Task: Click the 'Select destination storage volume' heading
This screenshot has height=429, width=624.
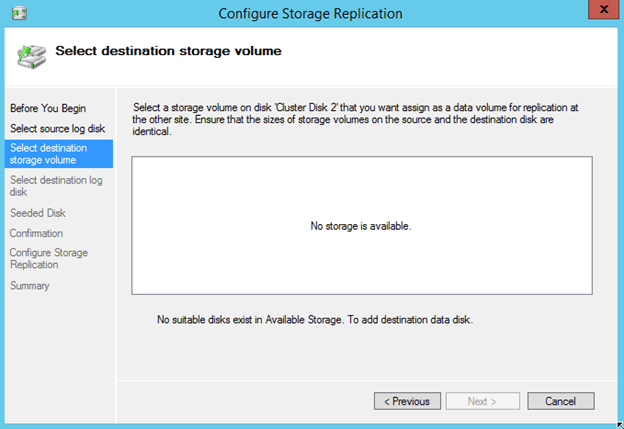Action: 168,50
